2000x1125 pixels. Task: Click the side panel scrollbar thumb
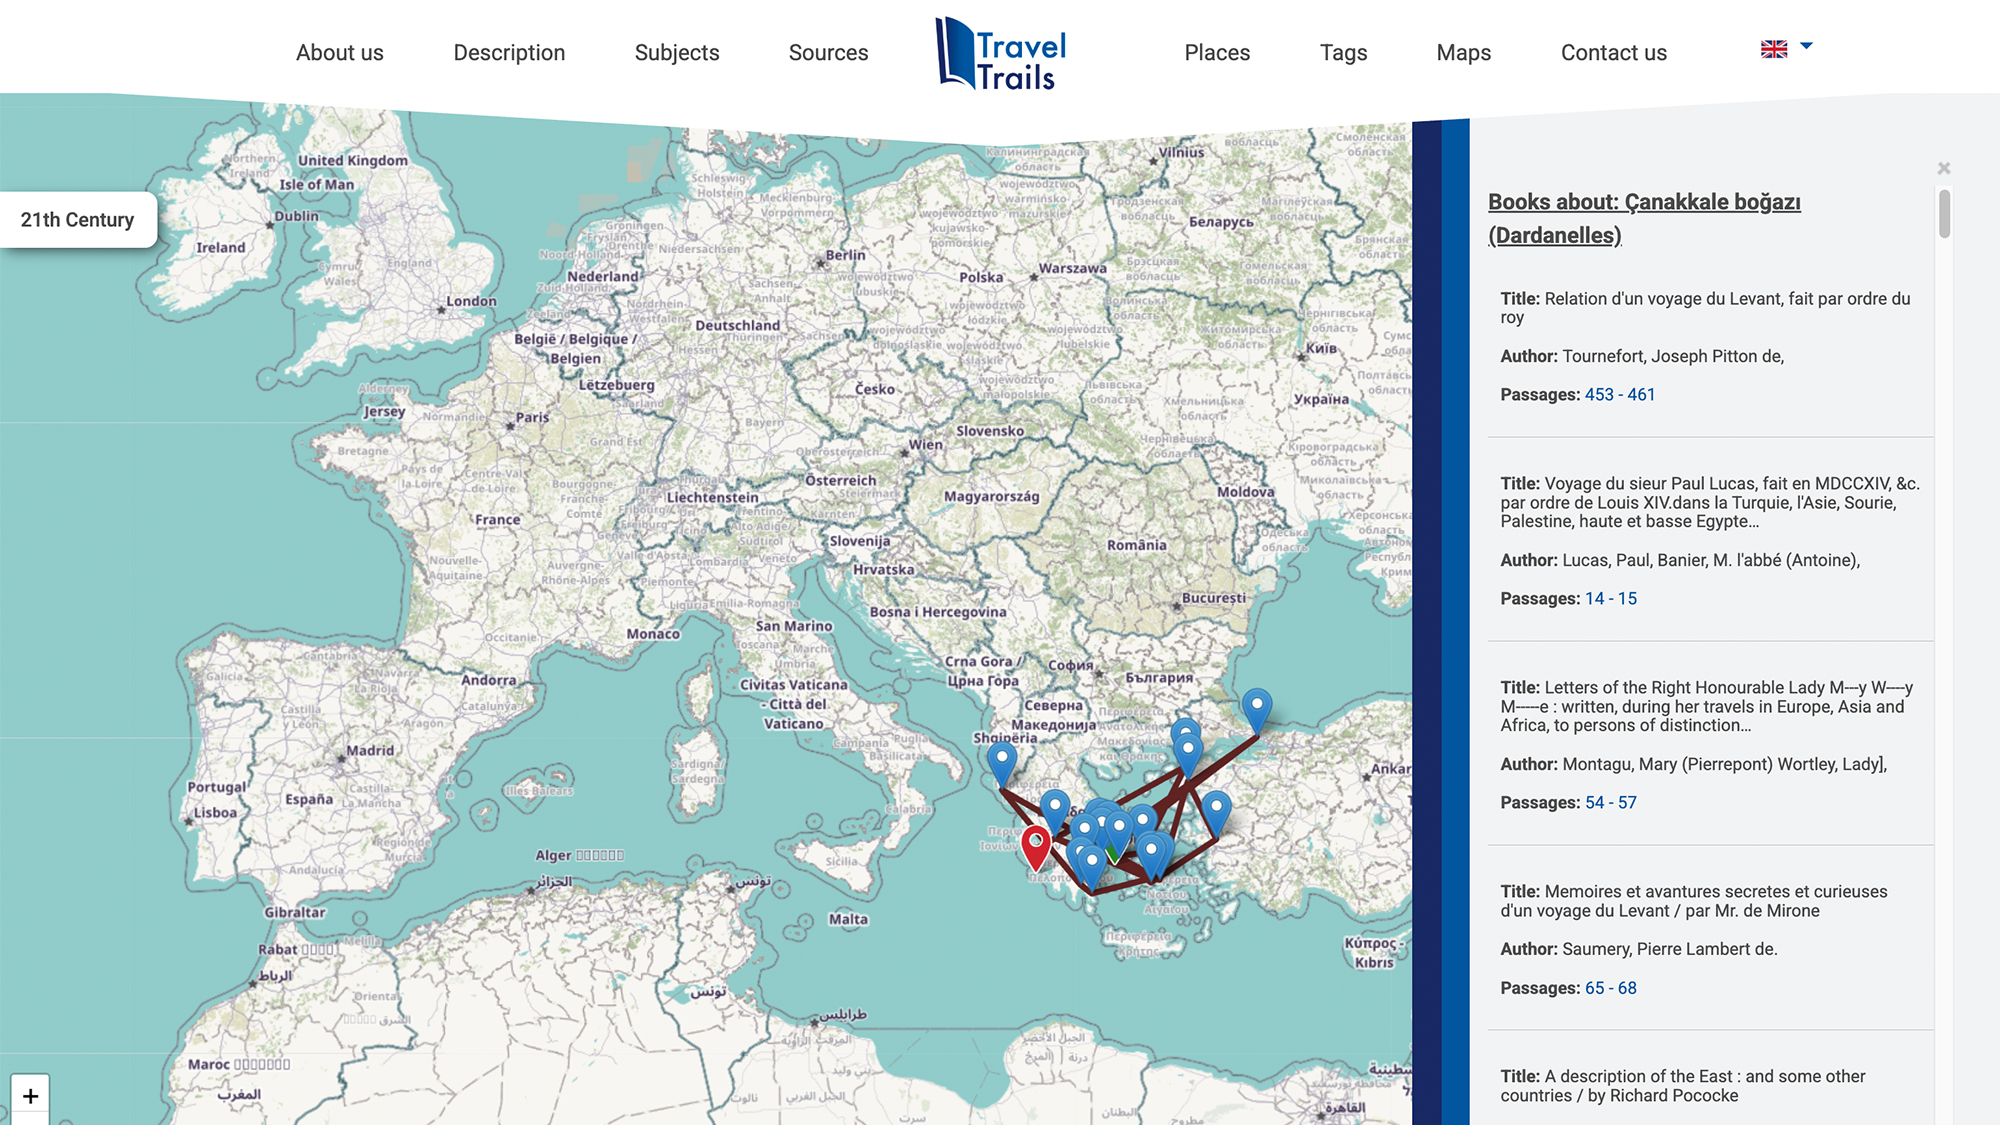1945,214
